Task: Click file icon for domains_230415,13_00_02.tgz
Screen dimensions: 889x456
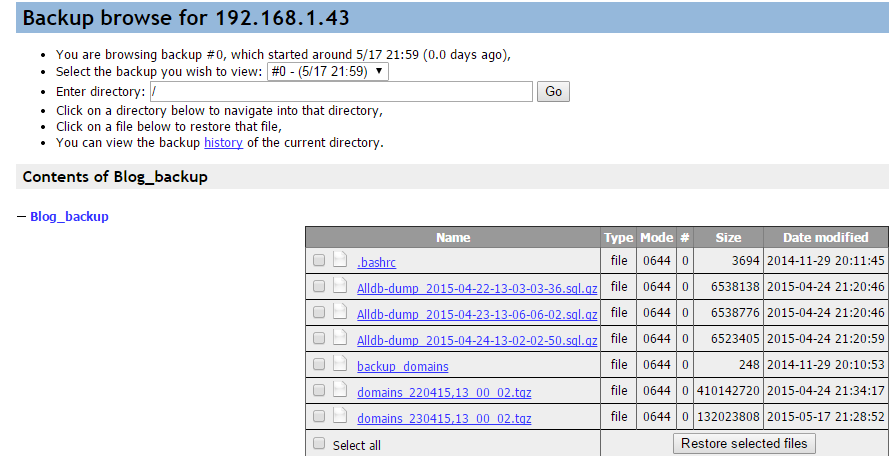Action: coord(340,416)
